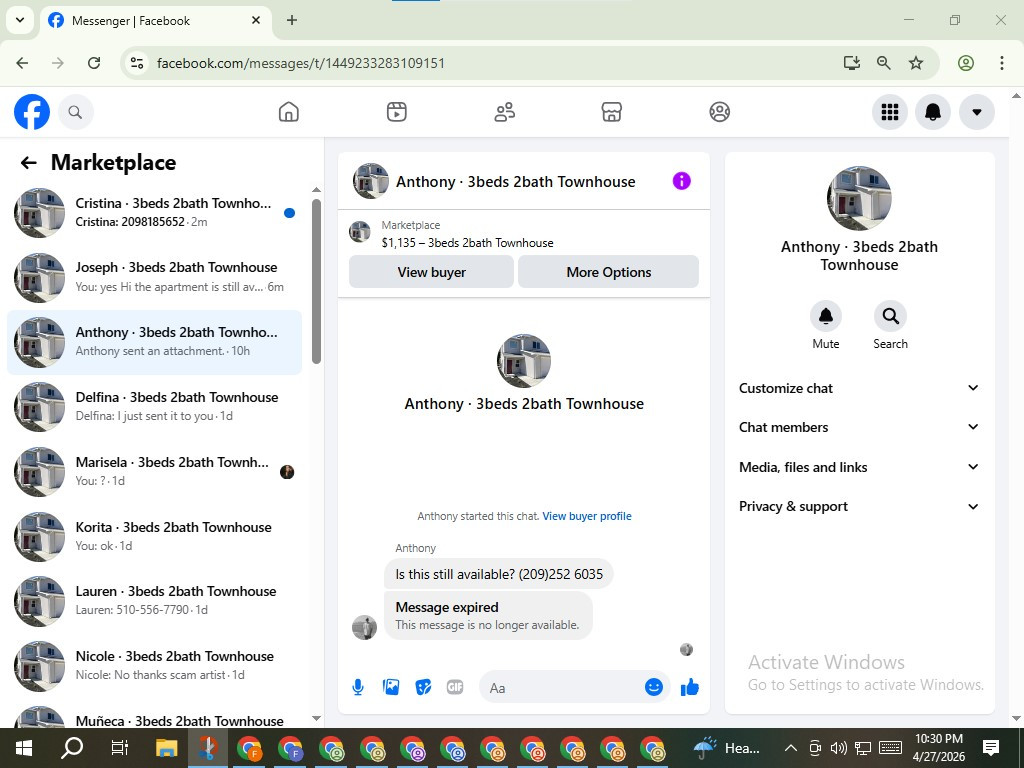Bookmark this page with the star icon
This screenshot has height=768, width=1024.
[x=916, y=63]
